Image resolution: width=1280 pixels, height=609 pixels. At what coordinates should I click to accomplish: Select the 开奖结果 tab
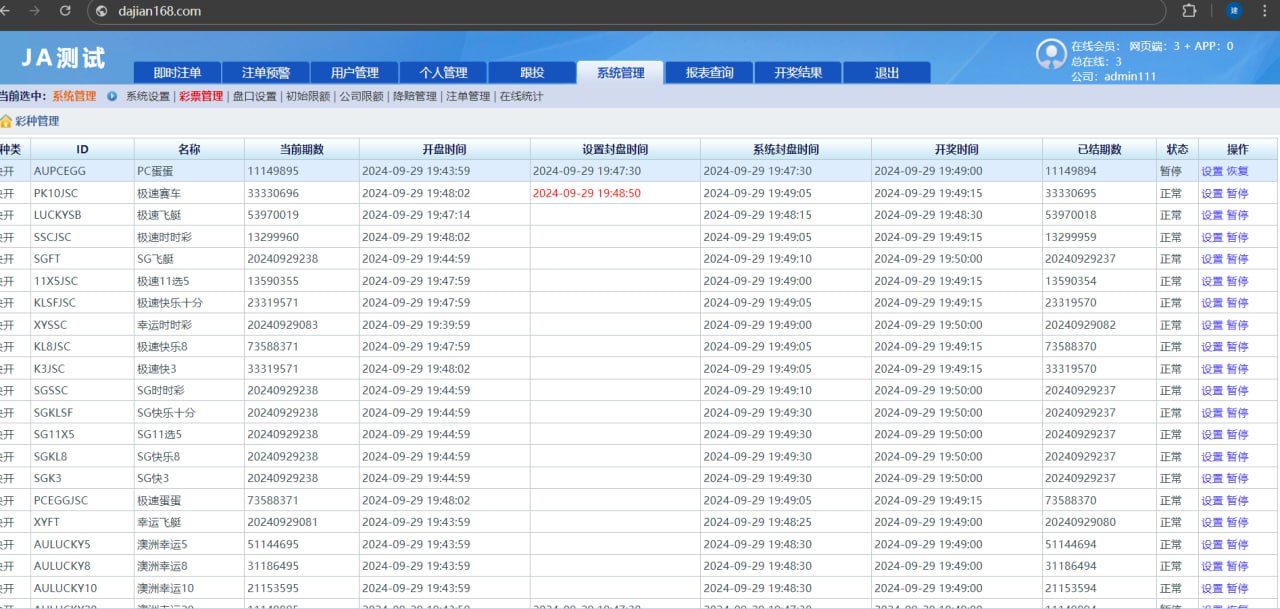pos(798,73)
